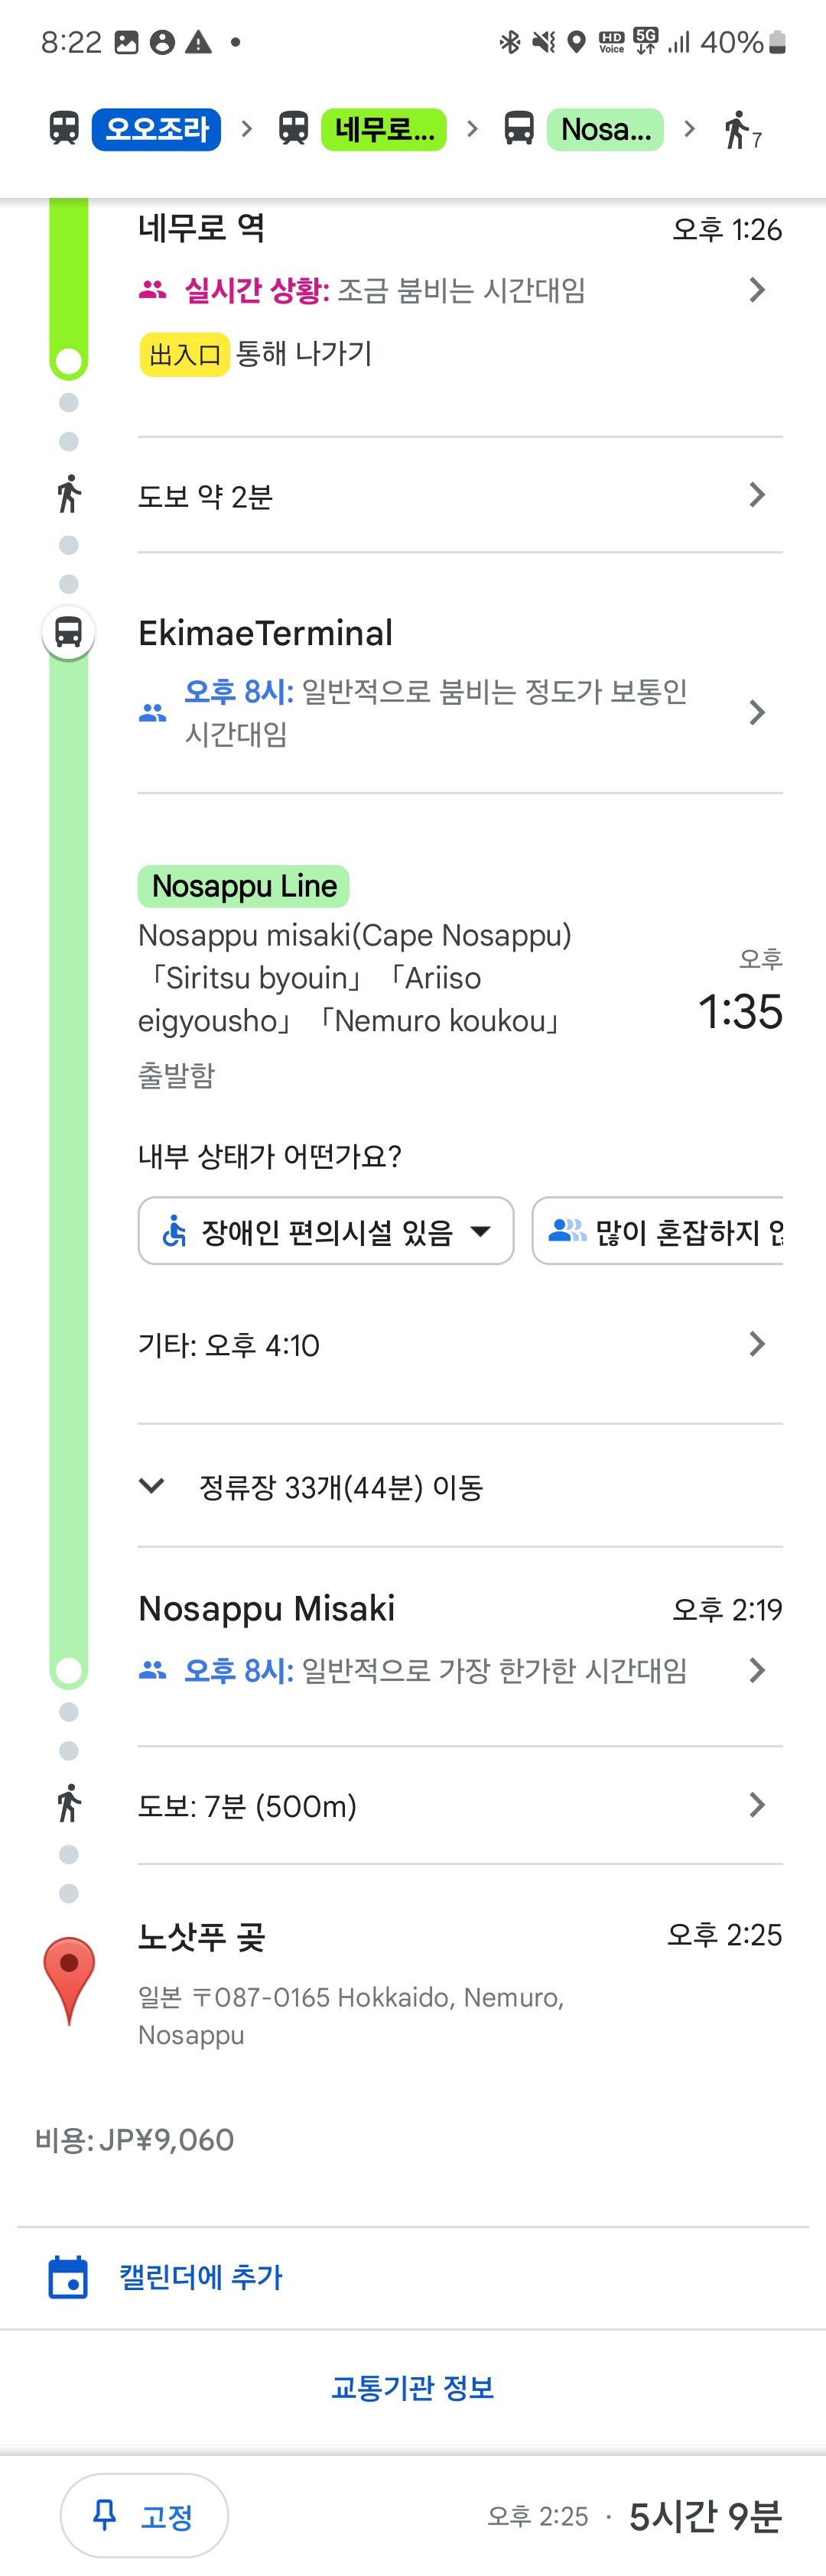Open the 장애인 편의시설 있음 dropdown
This screenshot has width=826, height=2576.
click(x=326, y=1231)
